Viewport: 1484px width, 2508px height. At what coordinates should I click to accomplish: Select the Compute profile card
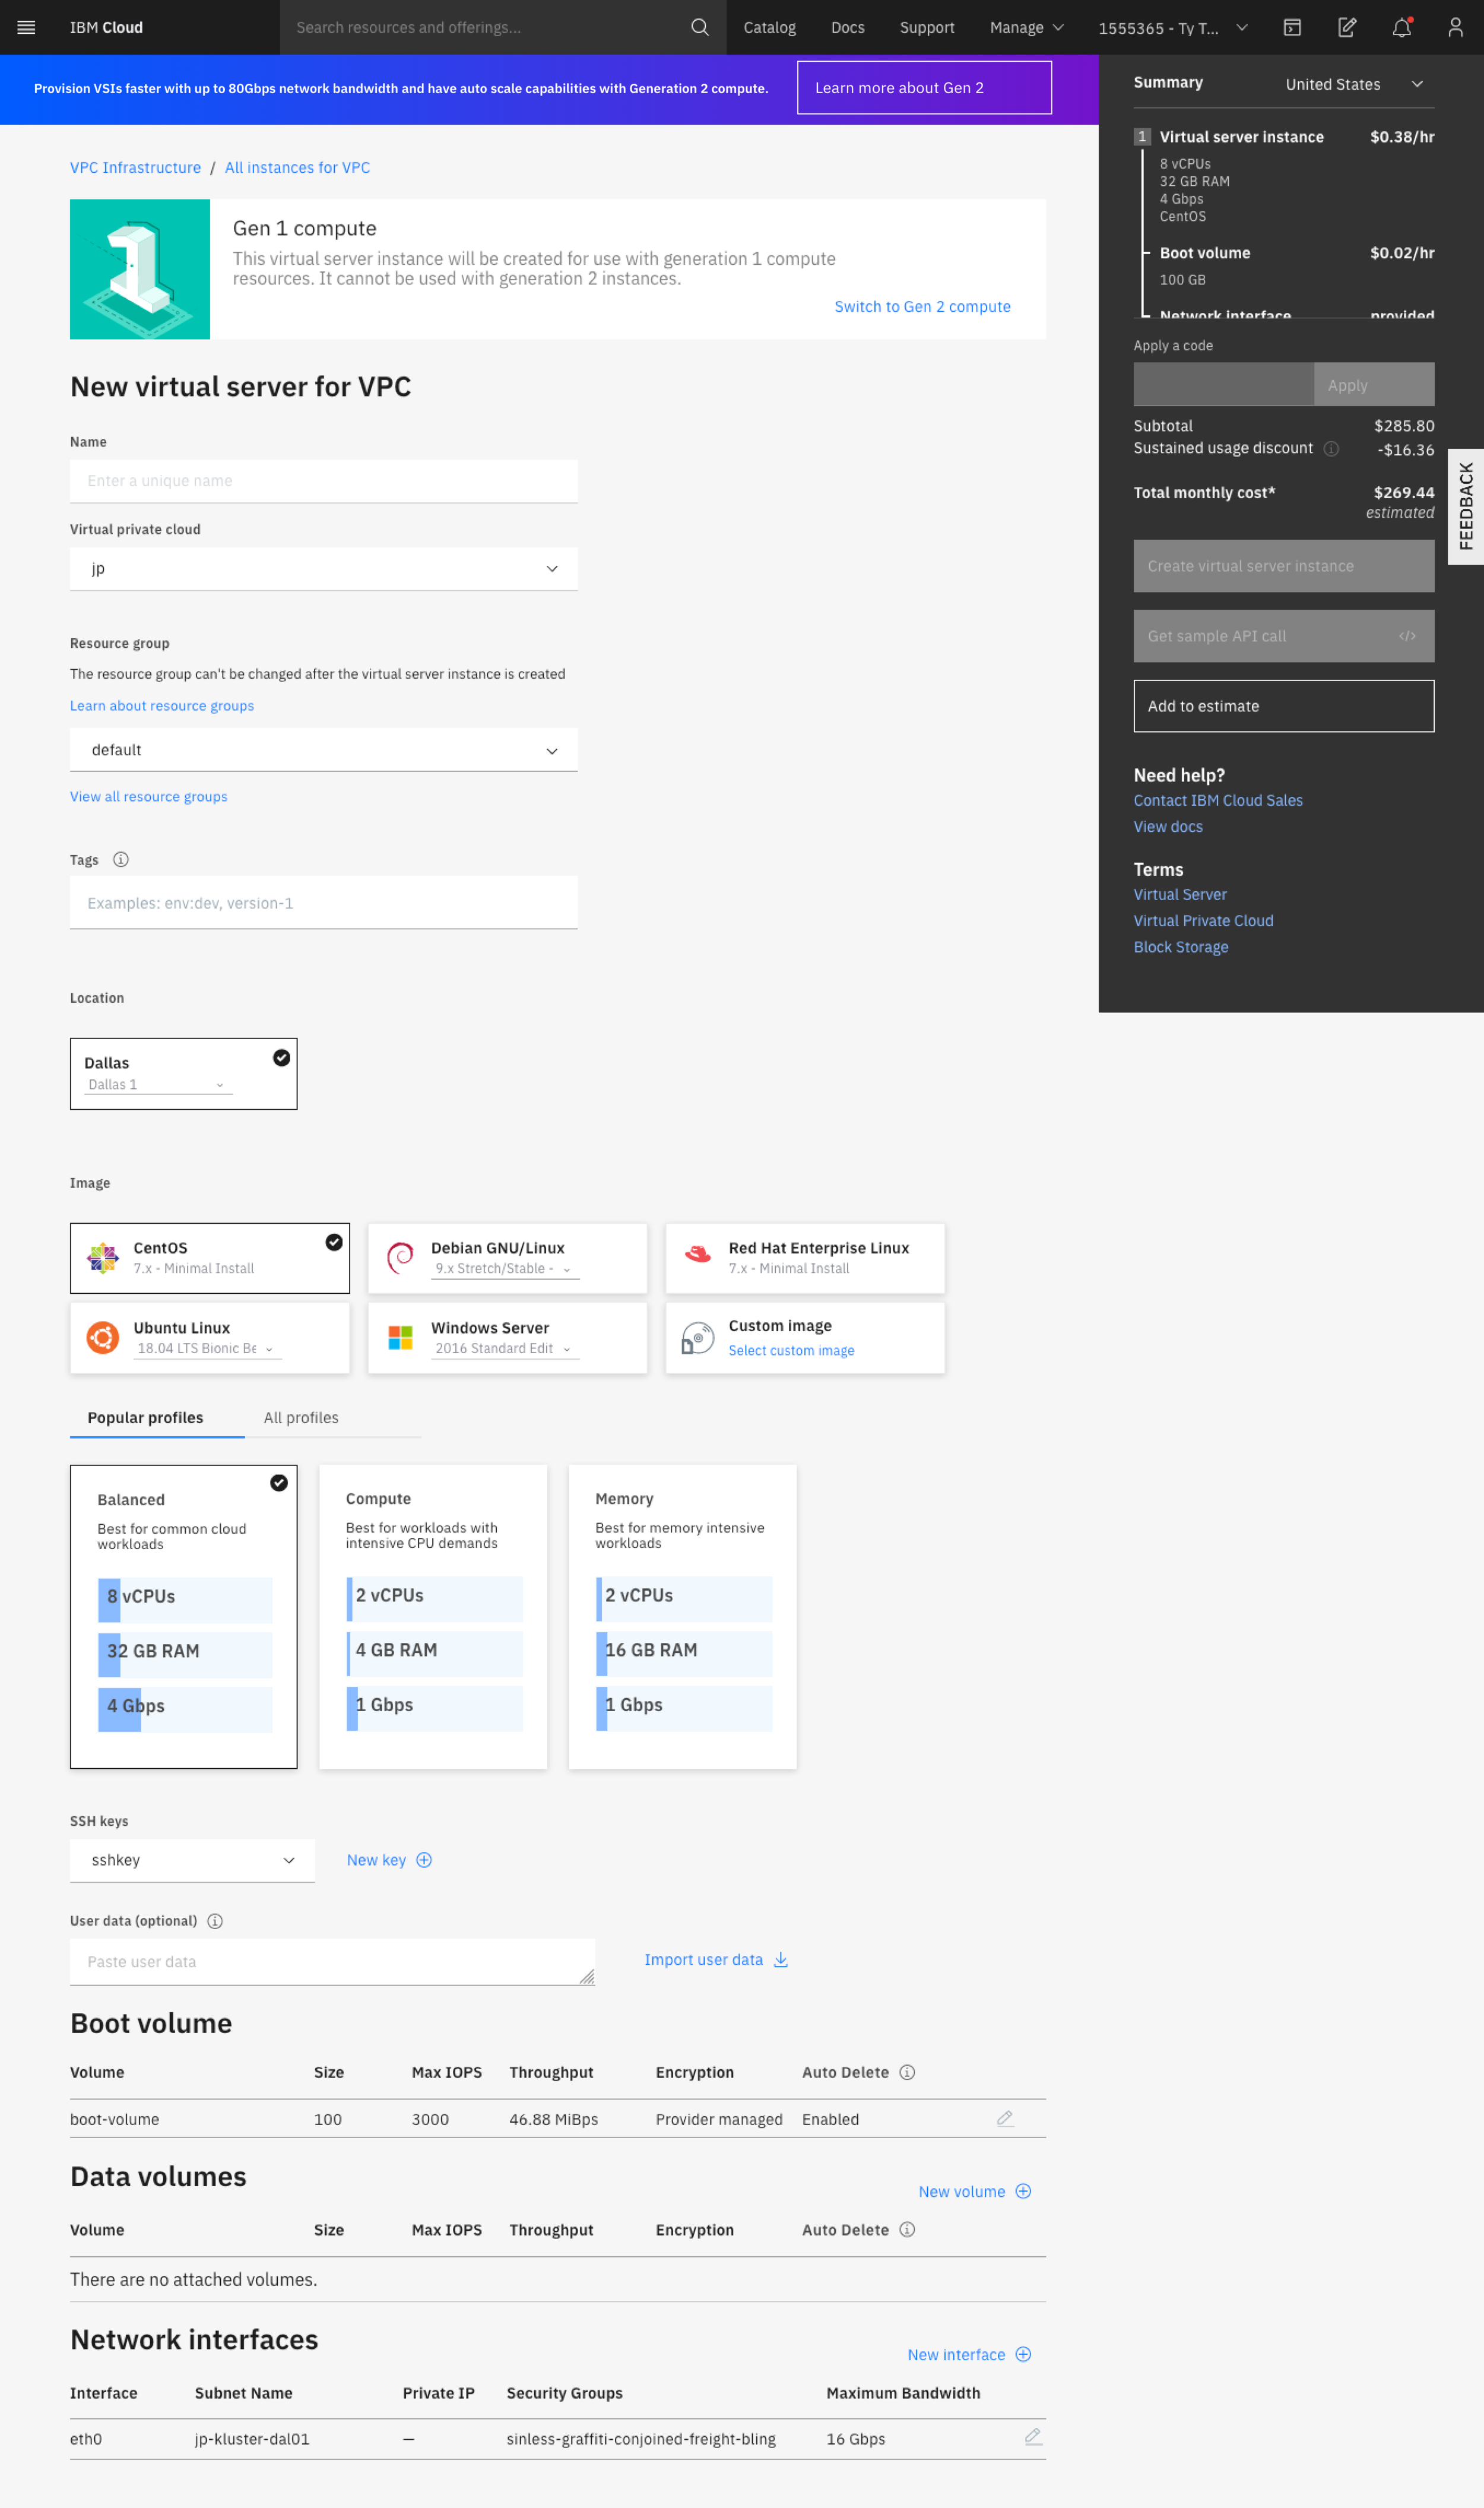[433, 1617]
